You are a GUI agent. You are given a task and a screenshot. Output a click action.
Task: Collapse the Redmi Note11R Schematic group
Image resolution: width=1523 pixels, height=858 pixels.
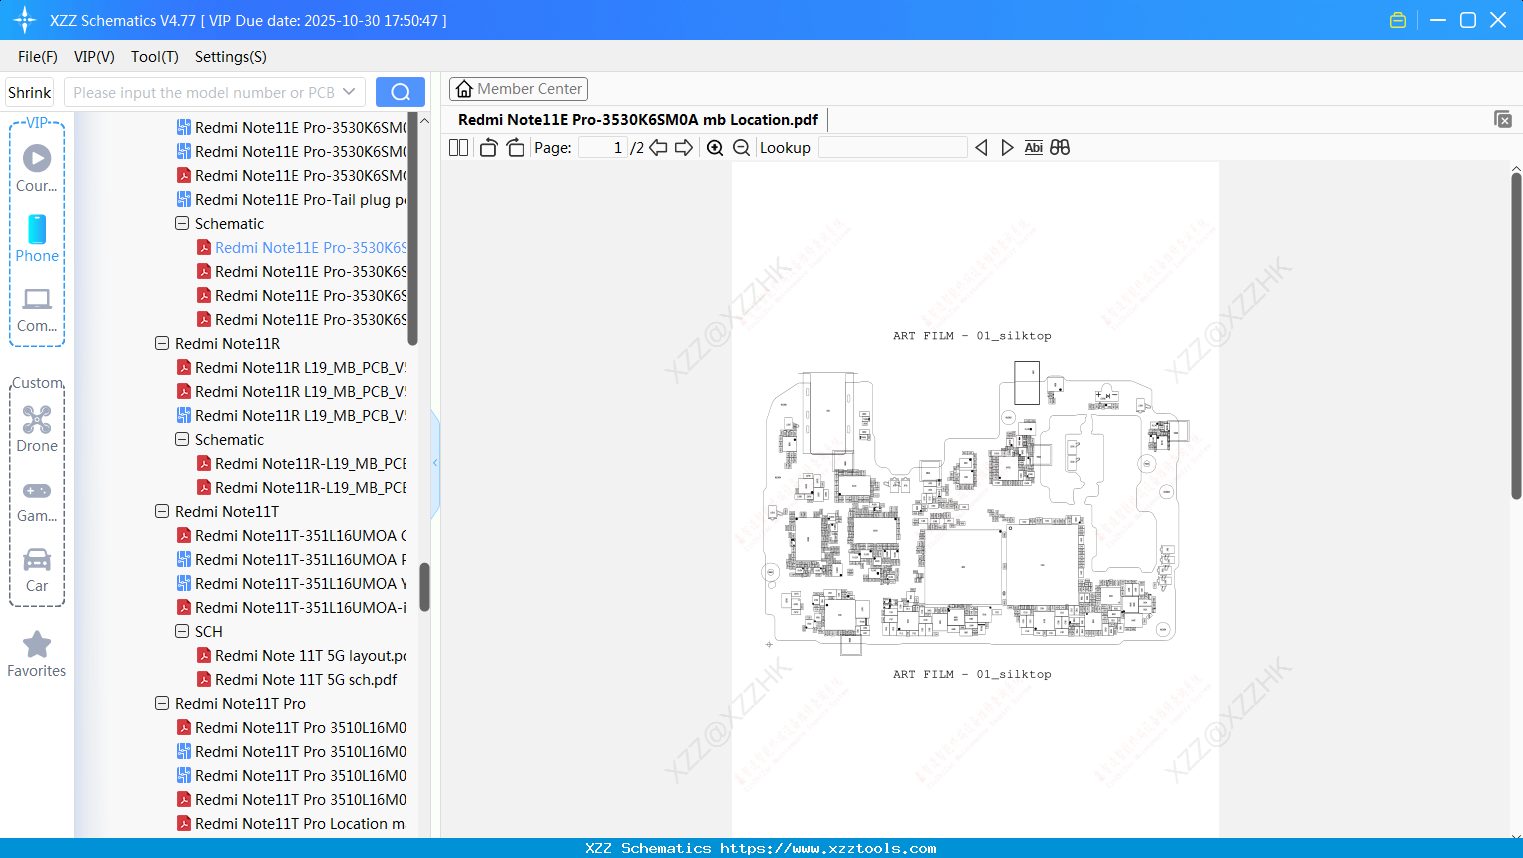182,439
